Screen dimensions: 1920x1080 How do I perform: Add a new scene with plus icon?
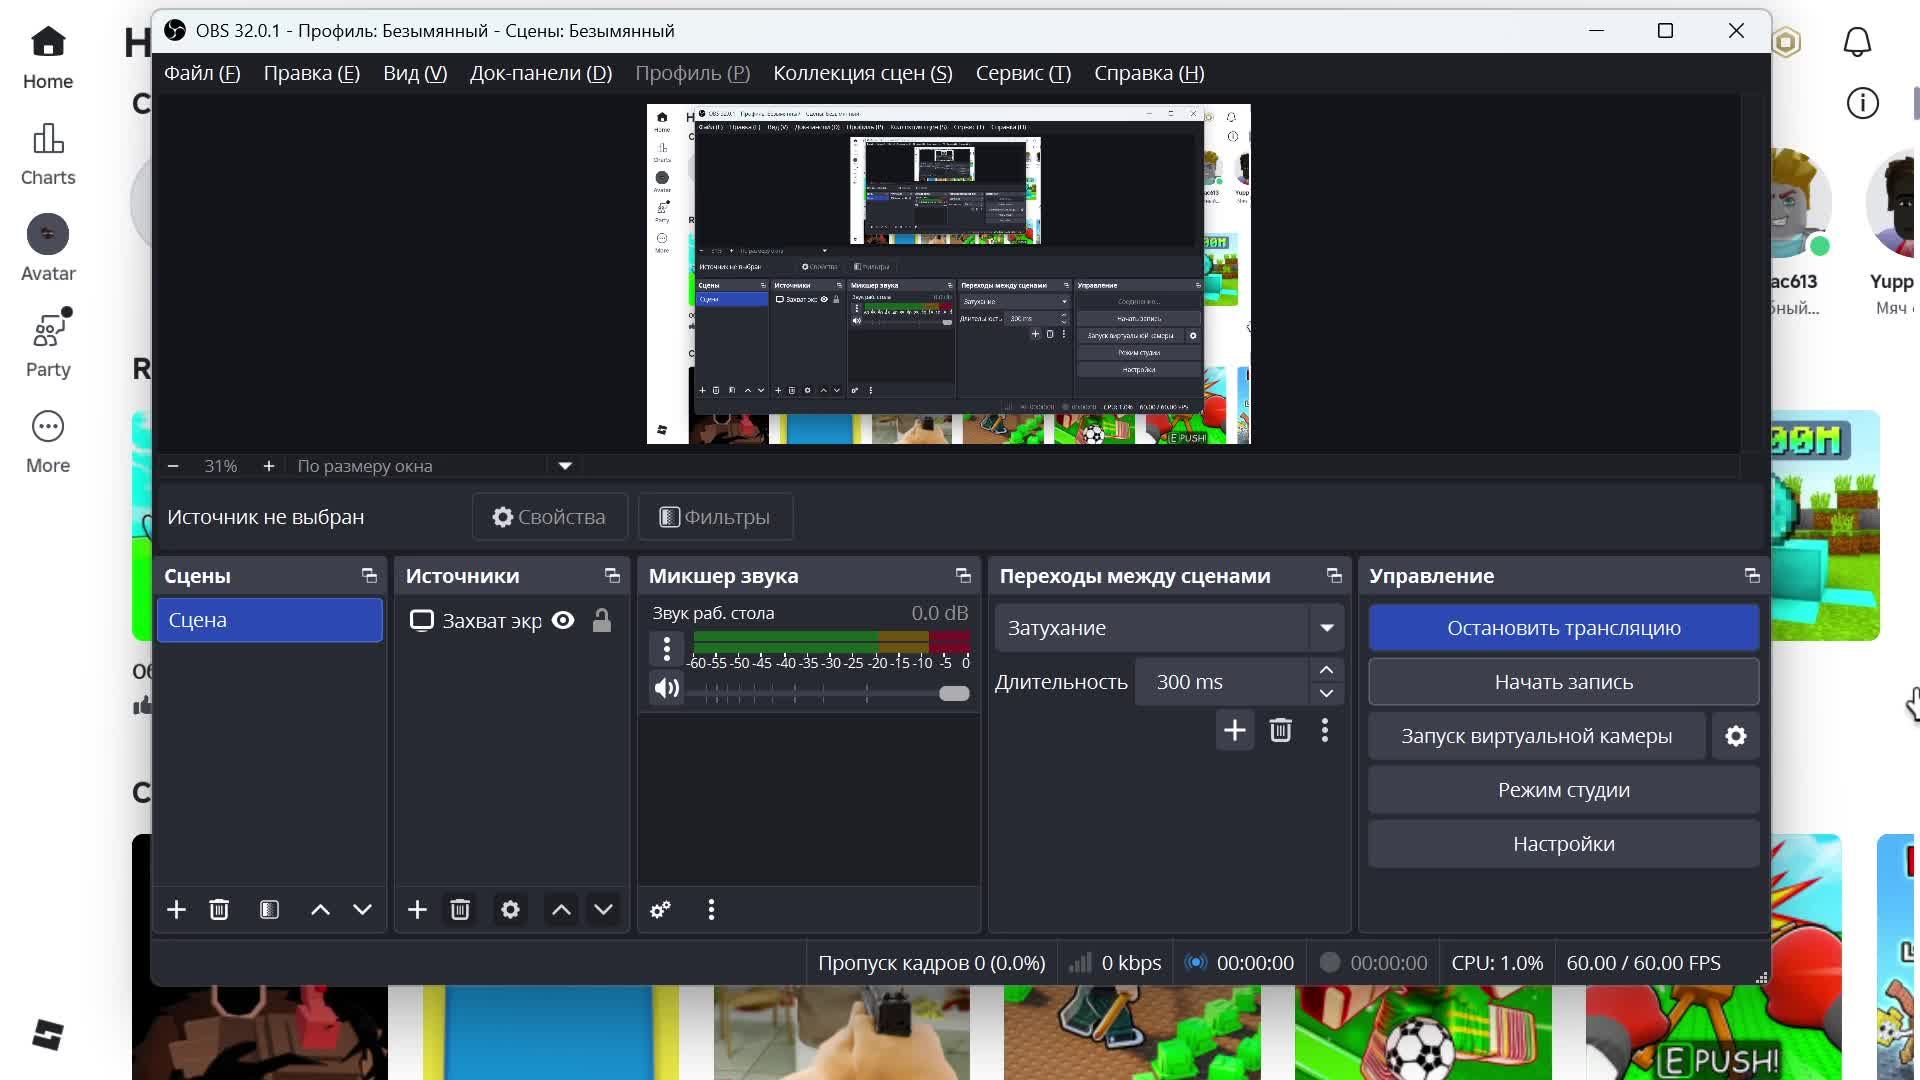point(176,910)
